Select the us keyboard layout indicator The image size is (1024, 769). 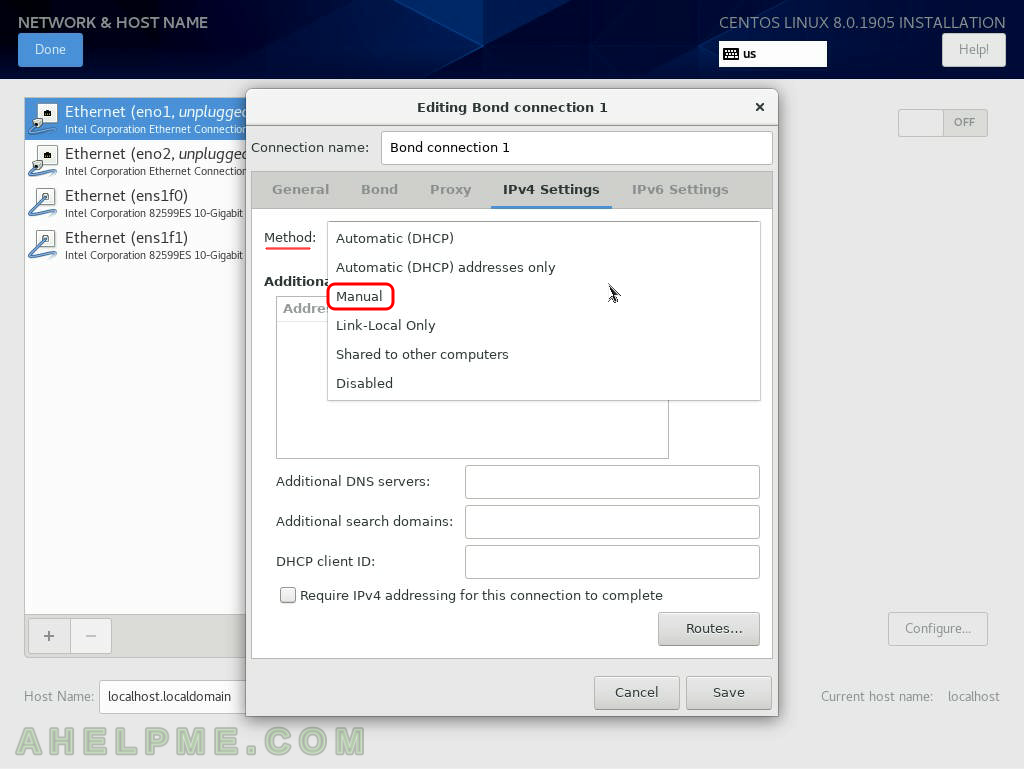773,54
